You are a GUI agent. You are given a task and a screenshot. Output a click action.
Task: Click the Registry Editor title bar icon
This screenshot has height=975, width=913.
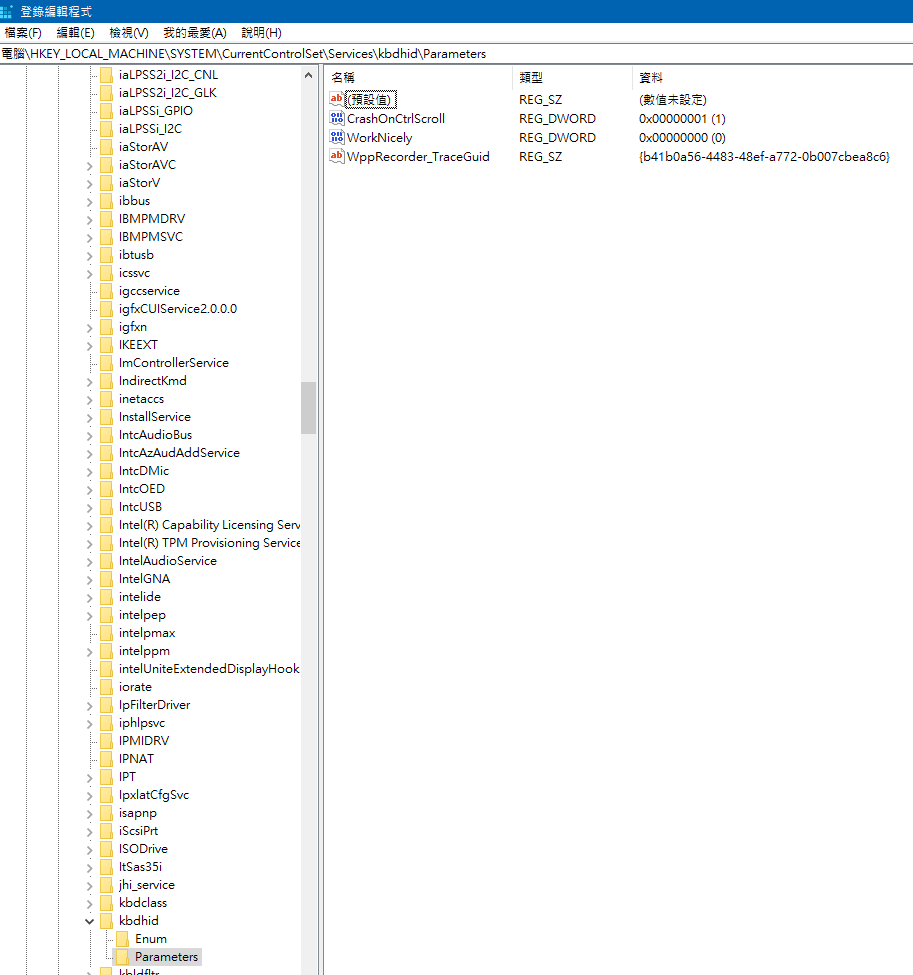[x=9, y=11]
